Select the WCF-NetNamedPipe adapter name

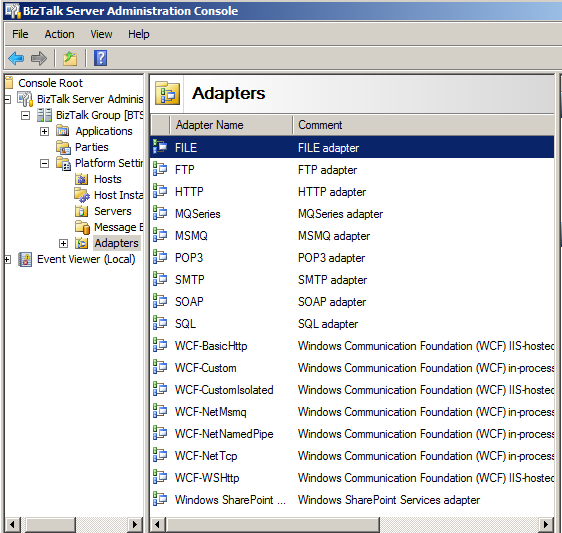point(224,434)
